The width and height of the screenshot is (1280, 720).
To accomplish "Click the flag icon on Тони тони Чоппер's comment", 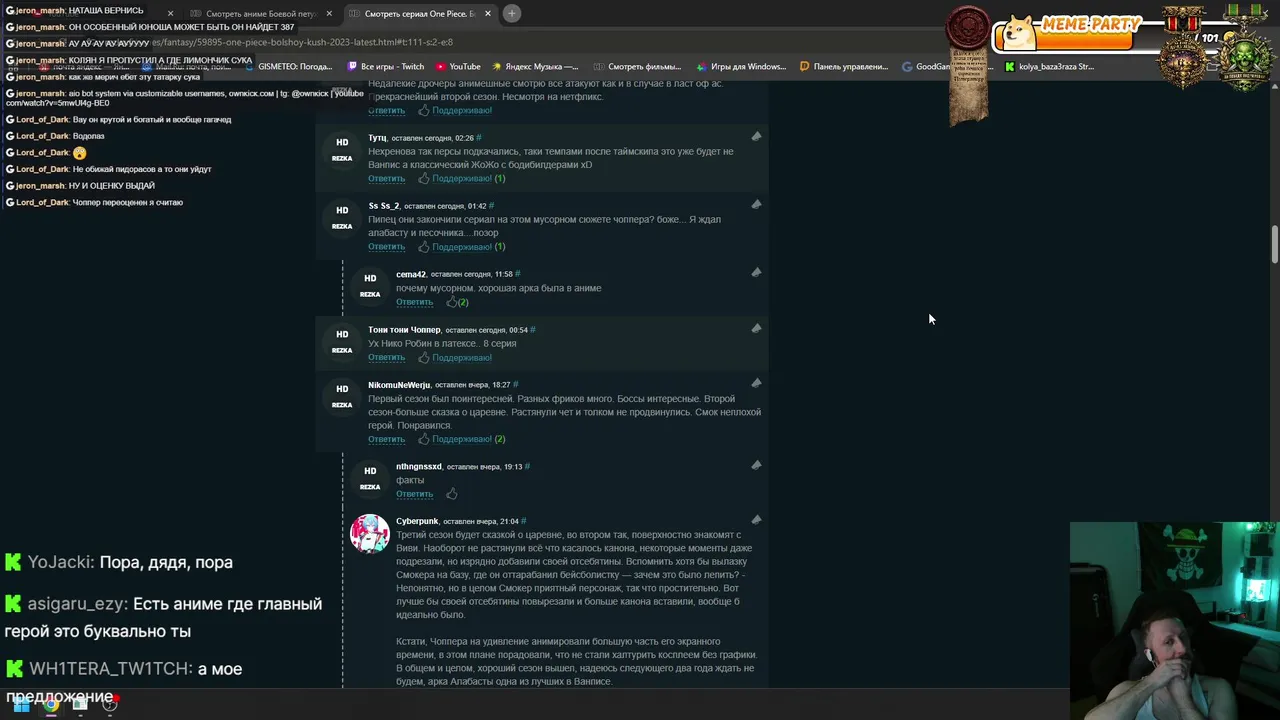I will click(x=756, y=328).
